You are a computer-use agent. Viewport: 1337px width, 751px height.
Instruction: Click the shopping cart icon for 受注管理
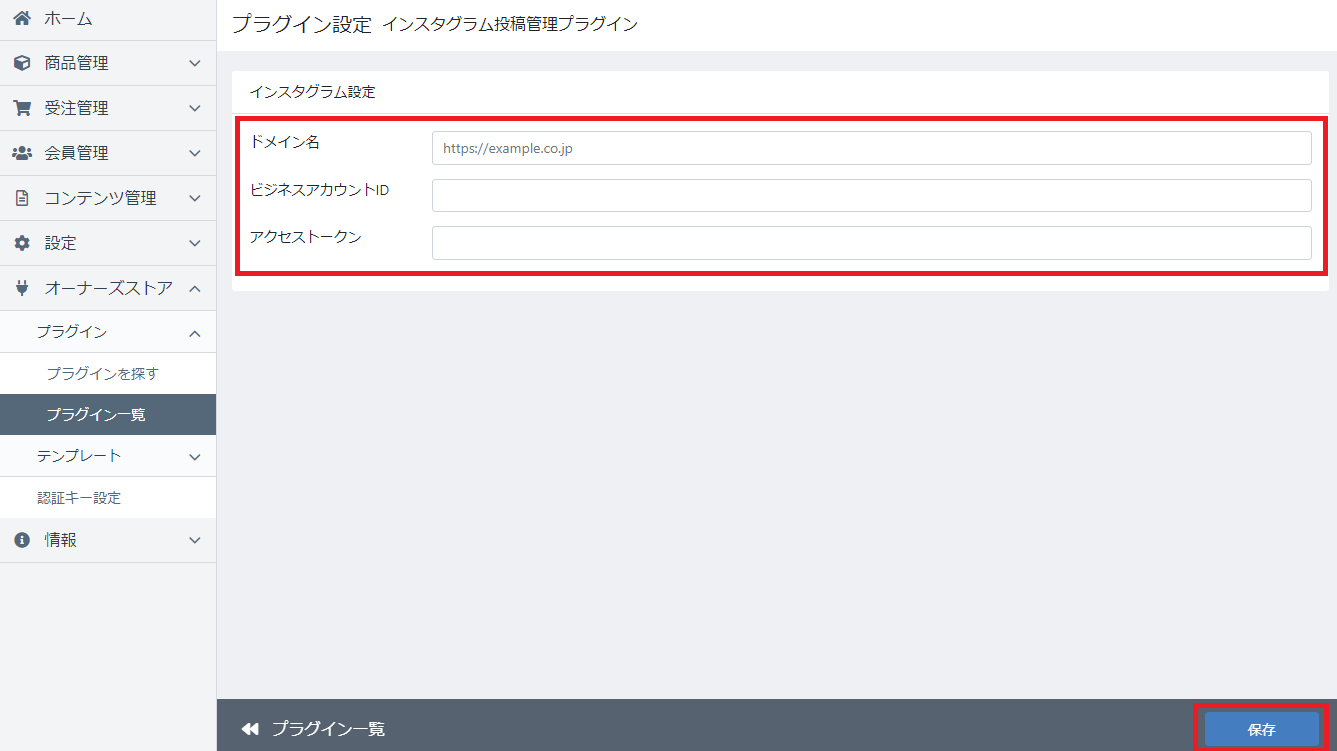[x=22, y=108]
